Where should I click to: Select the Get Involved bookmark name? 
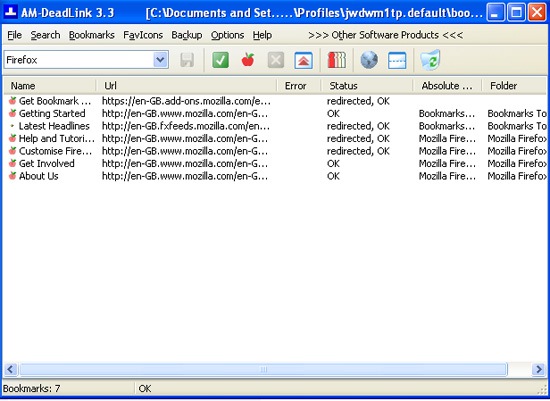tap(47, 163)
